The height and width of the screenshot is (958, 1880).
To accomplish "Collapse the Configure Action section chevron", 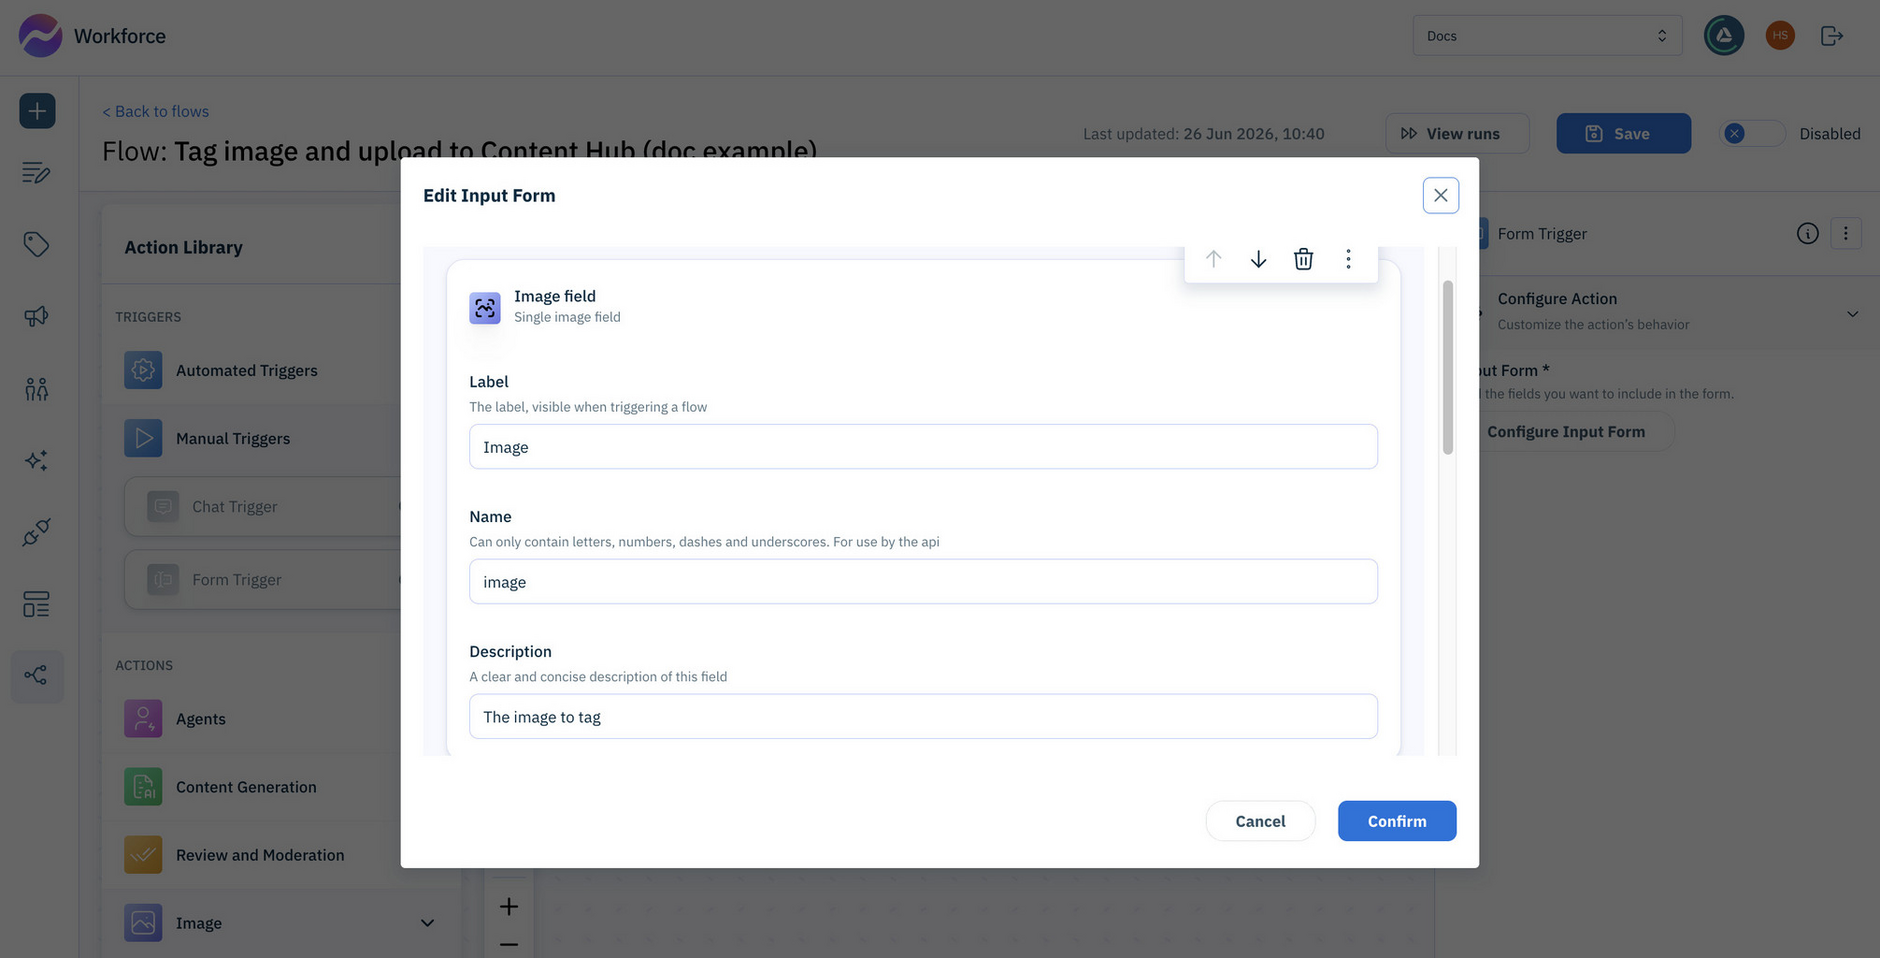I will coord(1852,314).
